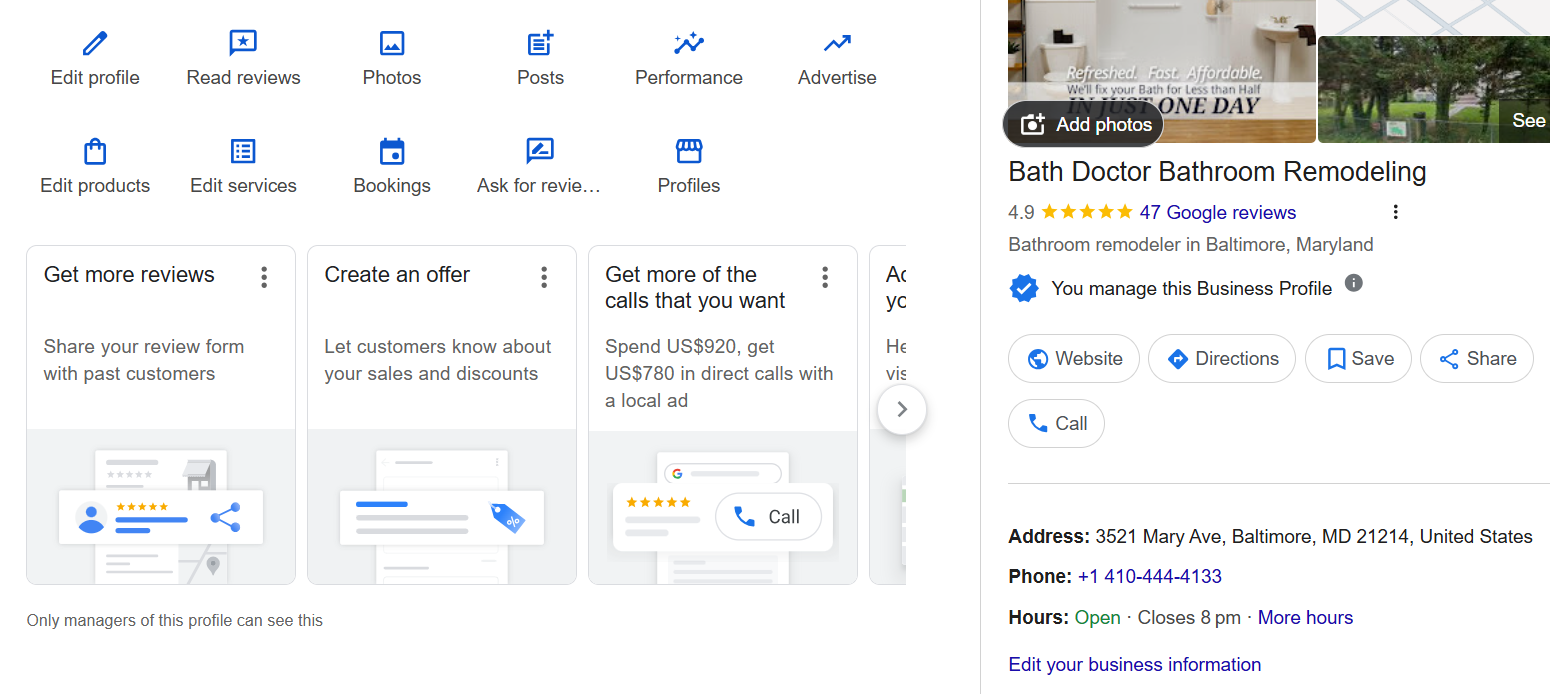This screenshot has width=1550, height=694.
Task: Open Edit products shopping bag icon
Action: pyautogui.click(x=95, y=151)
